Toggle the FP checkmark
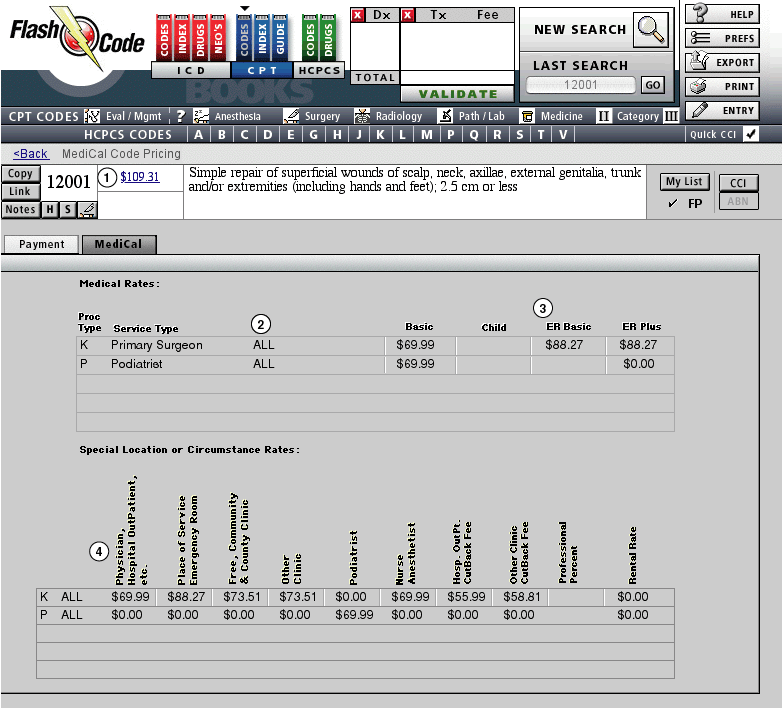Image resolution: width=782 pixels, height=708 pixels. 673,203
